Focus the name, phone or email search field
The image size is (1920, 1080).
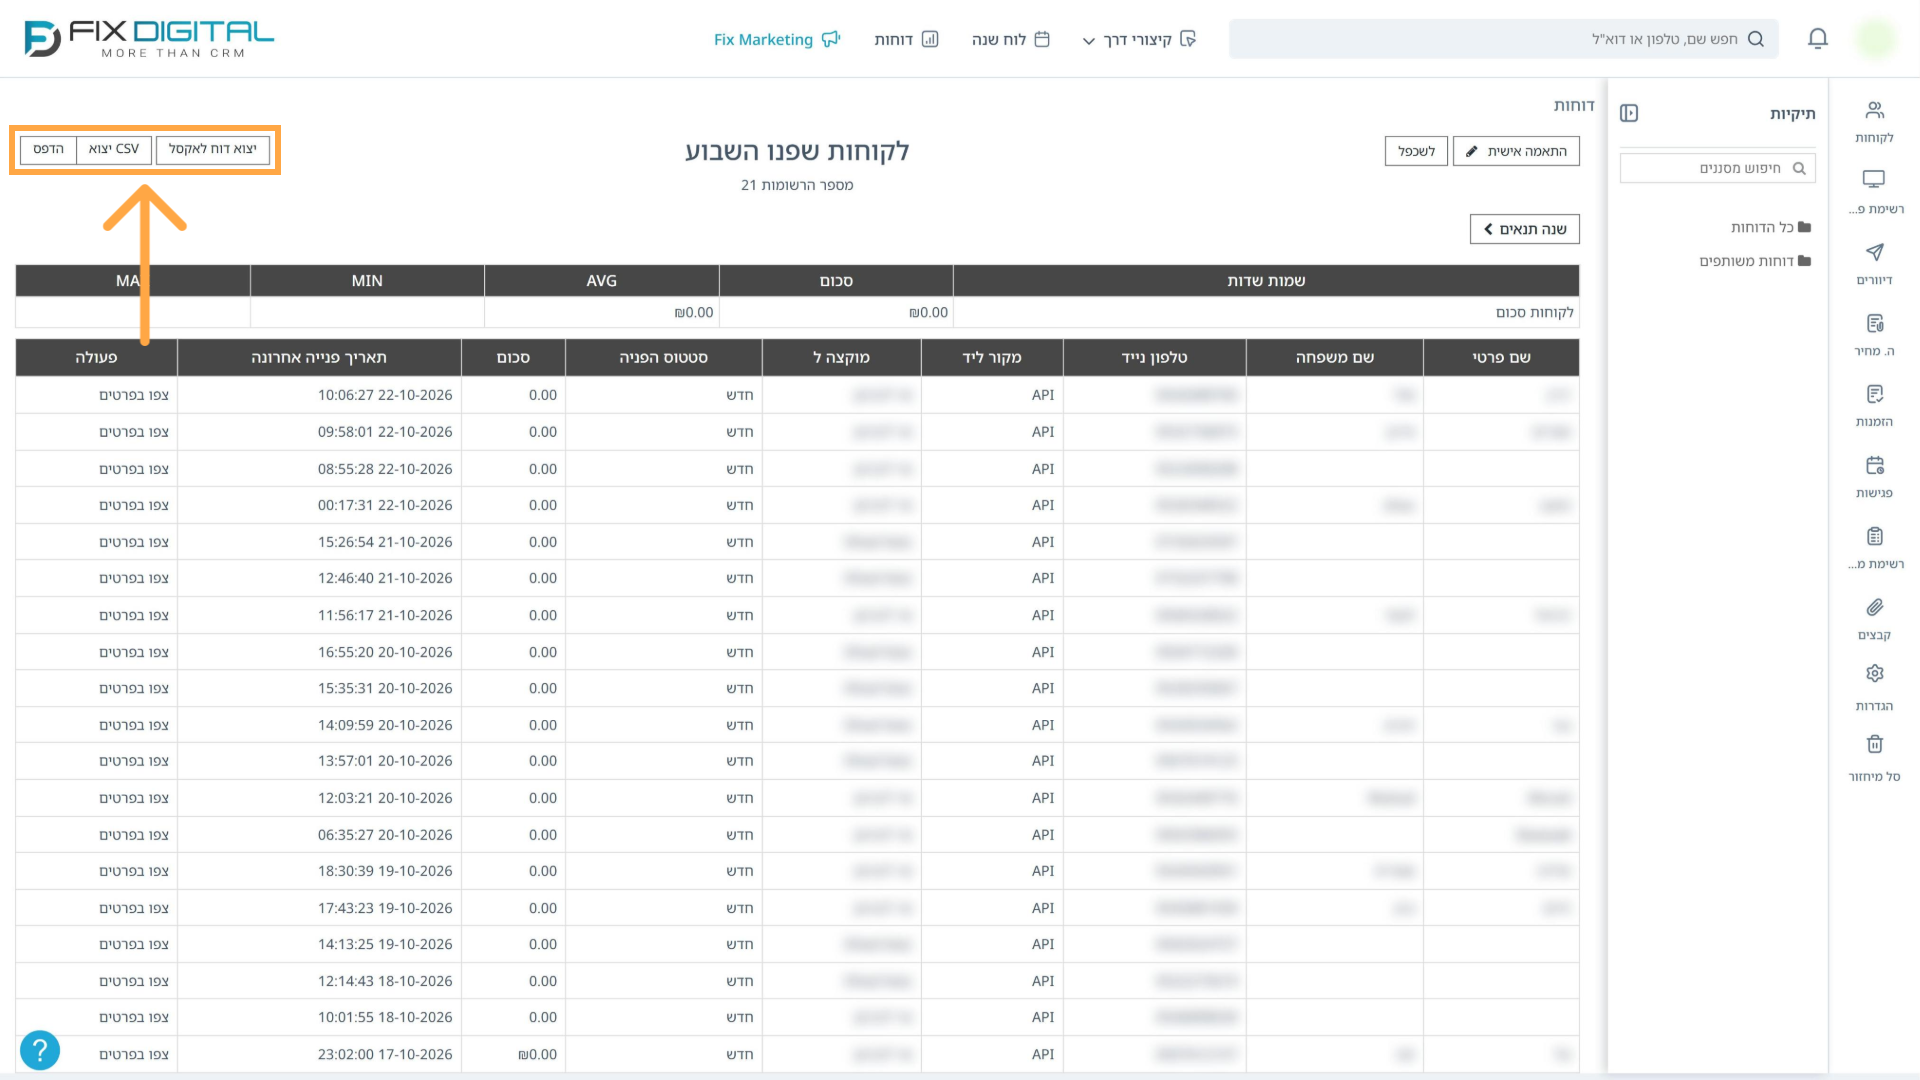coord(1503,39)
